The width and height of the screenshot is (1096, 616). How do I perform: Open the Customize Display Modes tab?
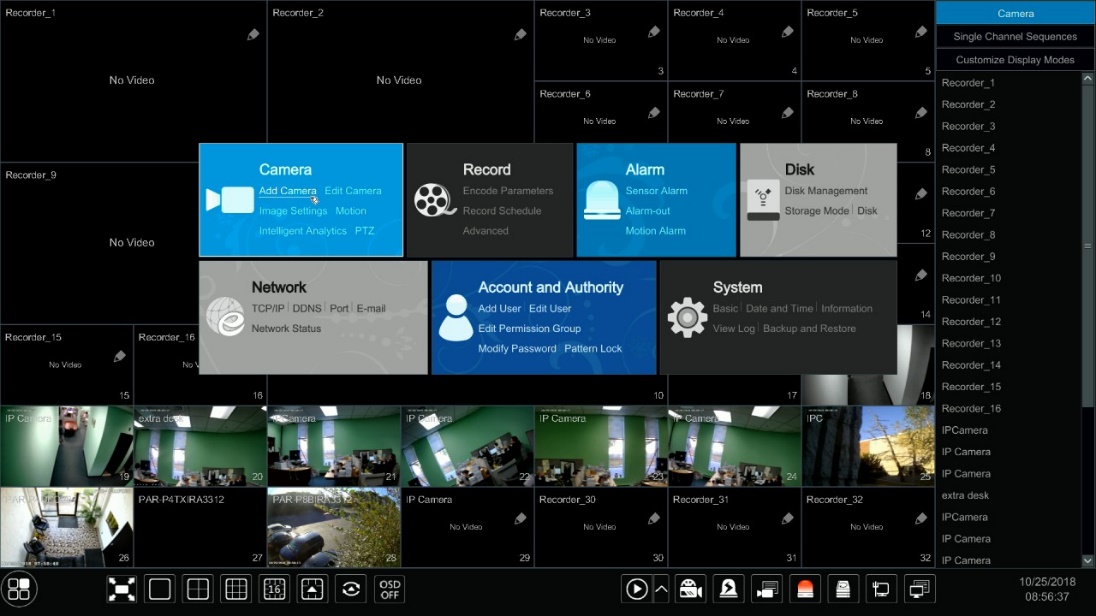[x=1015, y=60]
